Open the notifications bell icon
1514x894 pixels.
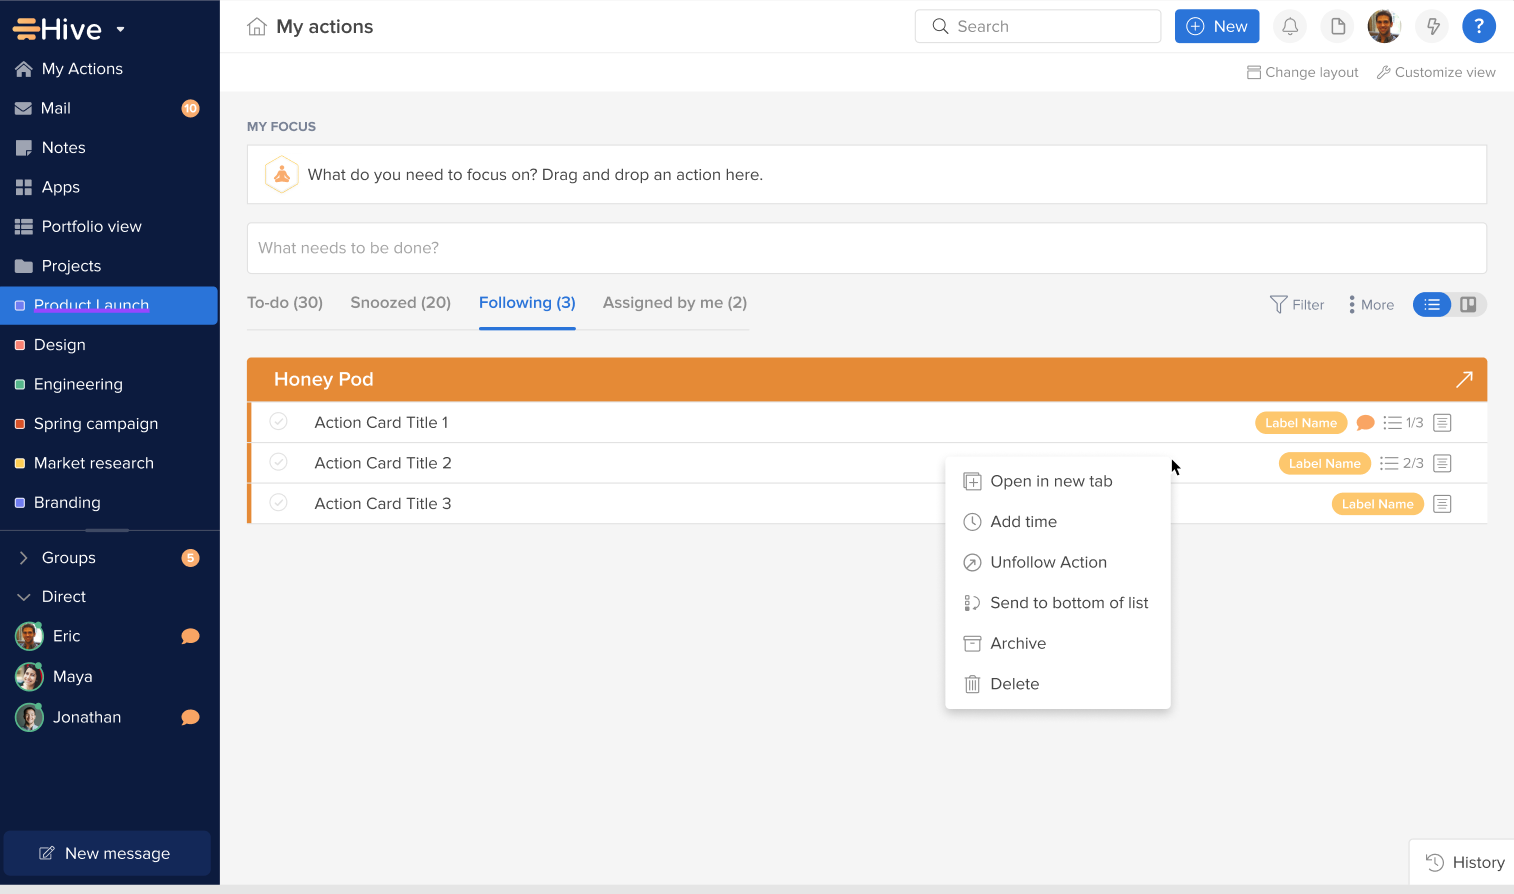(1290, 27)
